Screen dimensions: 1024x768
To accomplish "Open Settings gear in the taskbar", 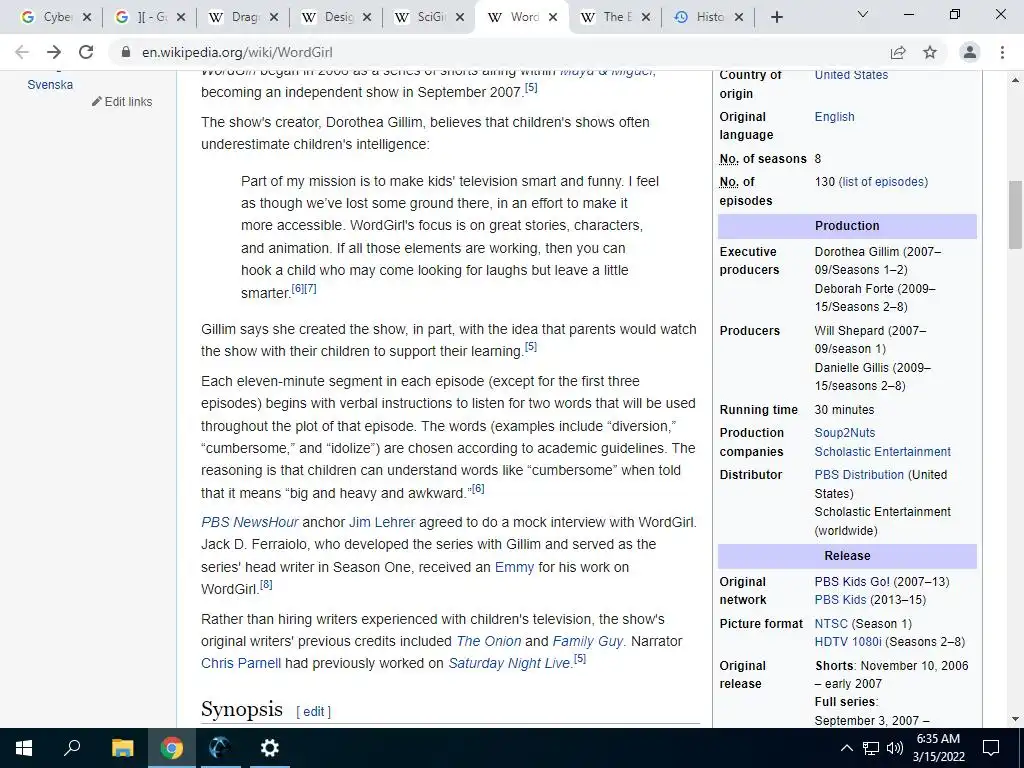I will (x=269, y=748).
